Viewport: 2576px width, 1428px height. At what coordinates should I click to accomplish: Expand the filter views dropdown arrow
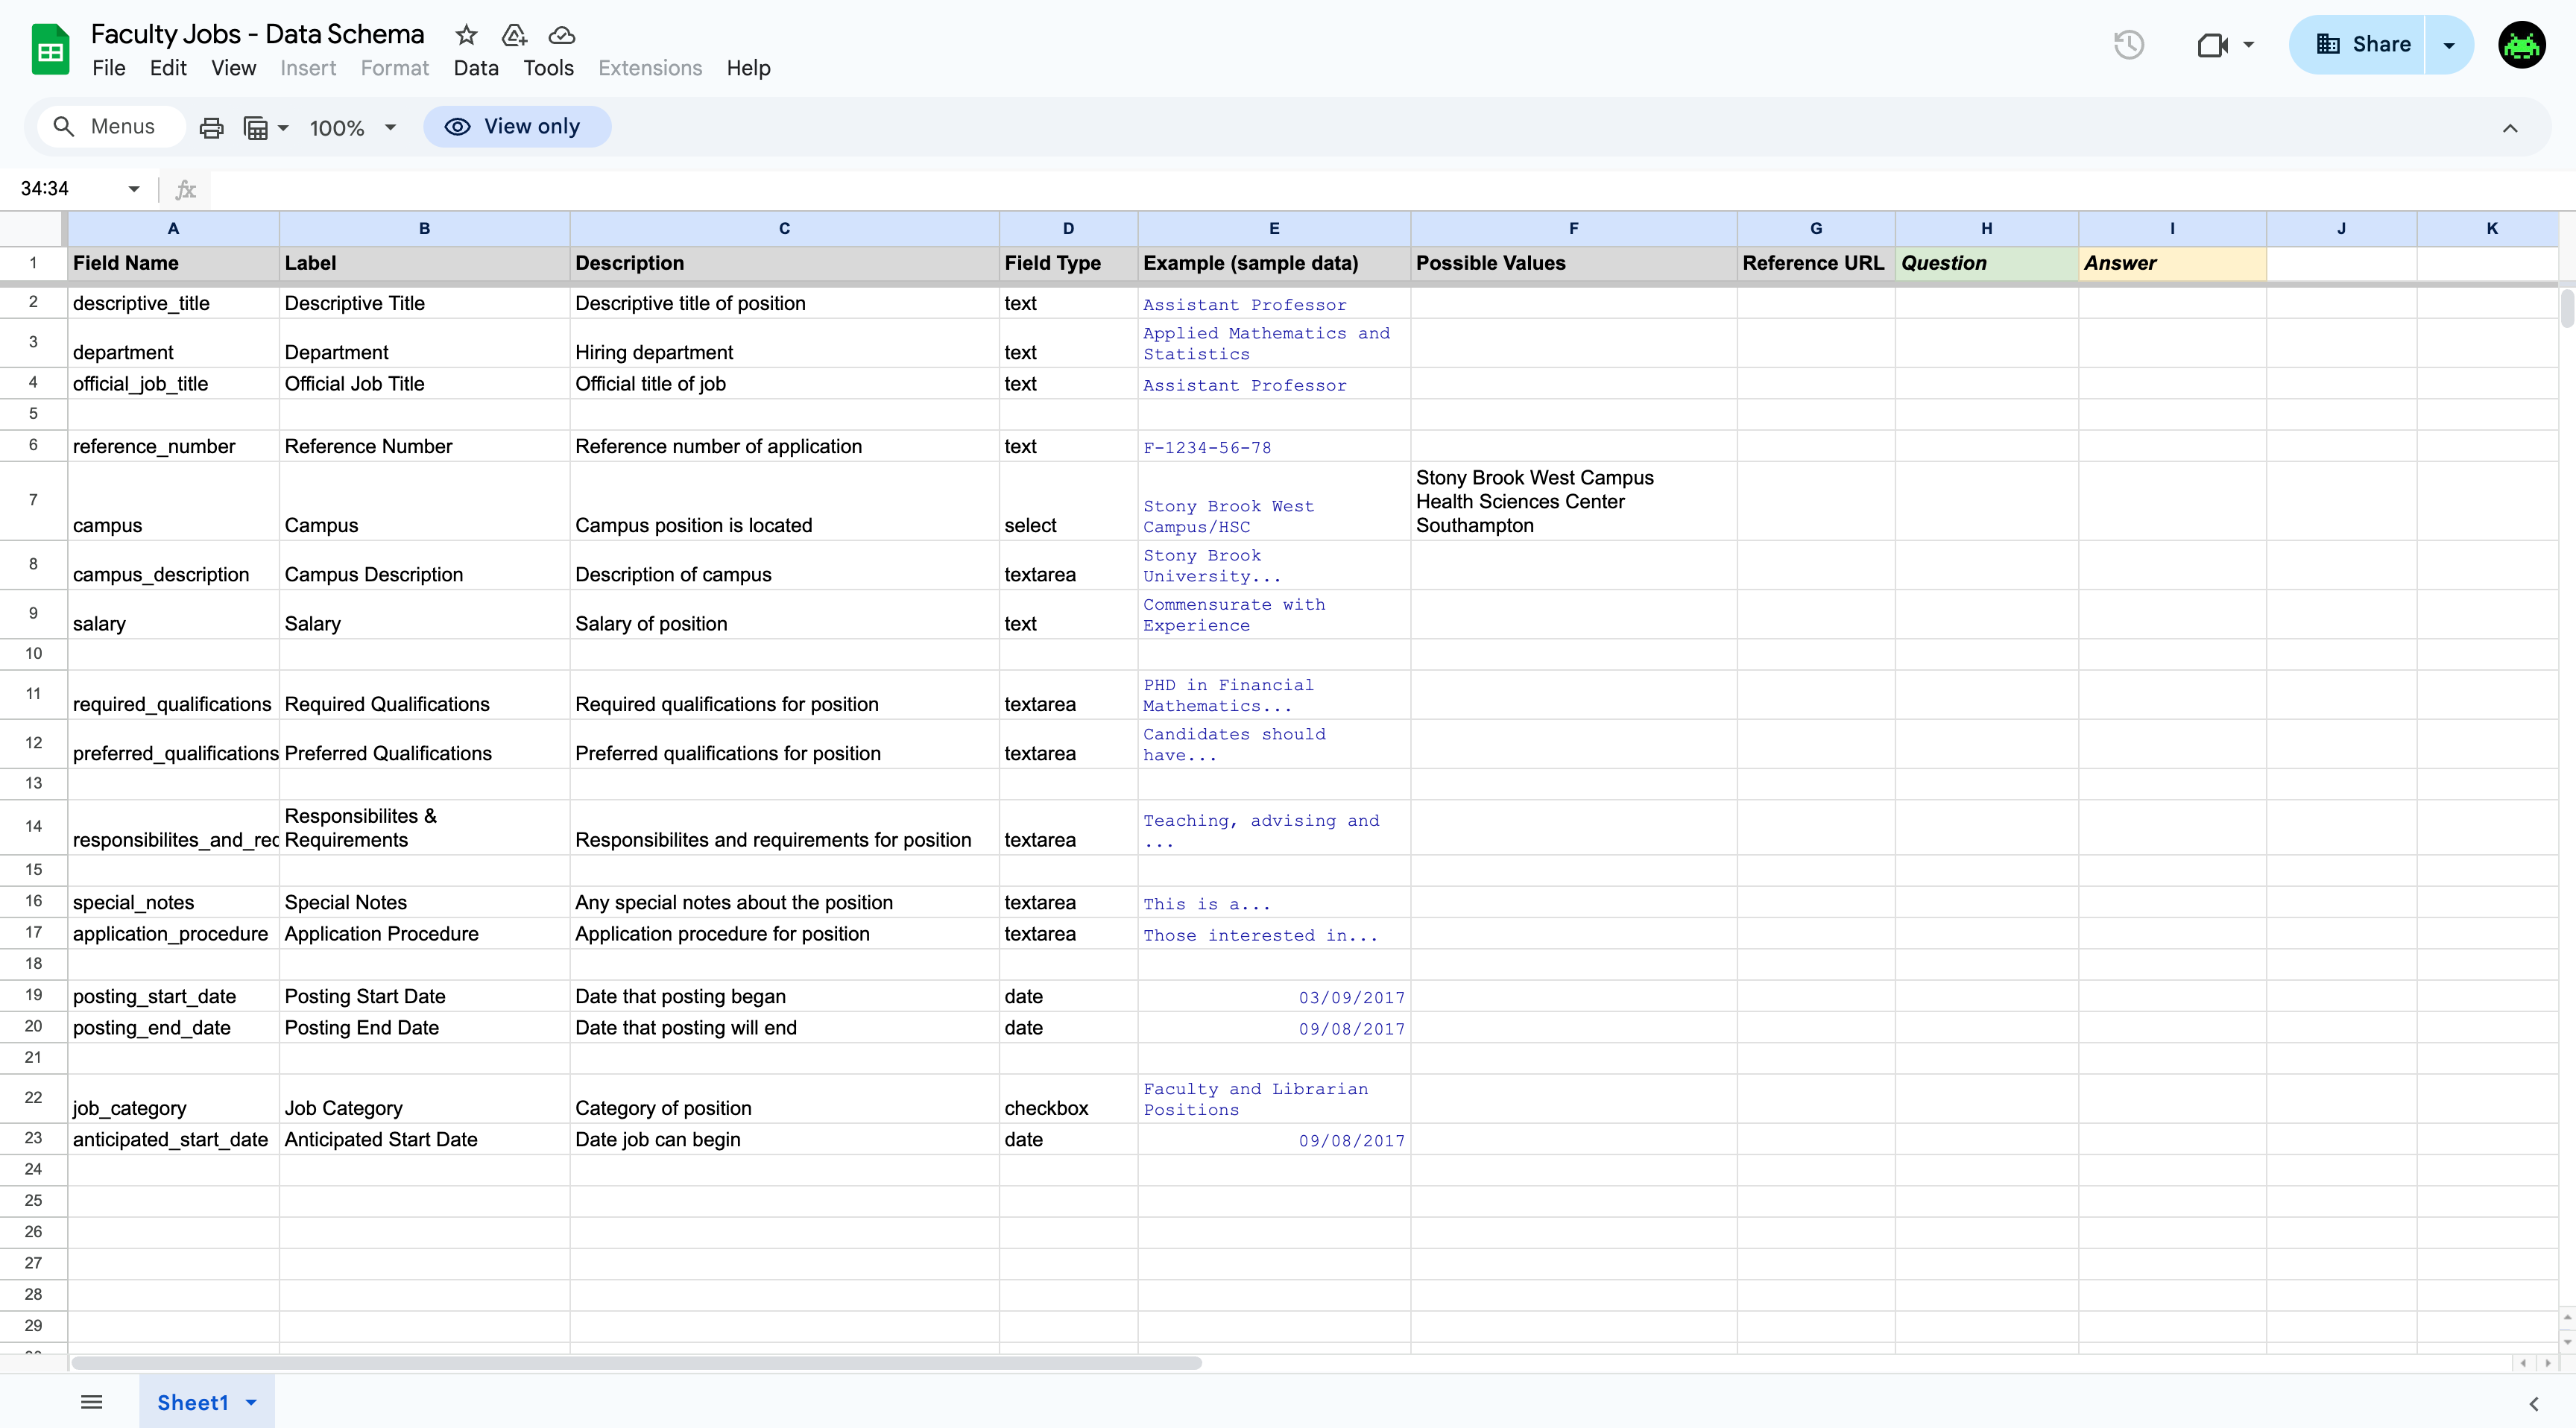pos(283,128)
